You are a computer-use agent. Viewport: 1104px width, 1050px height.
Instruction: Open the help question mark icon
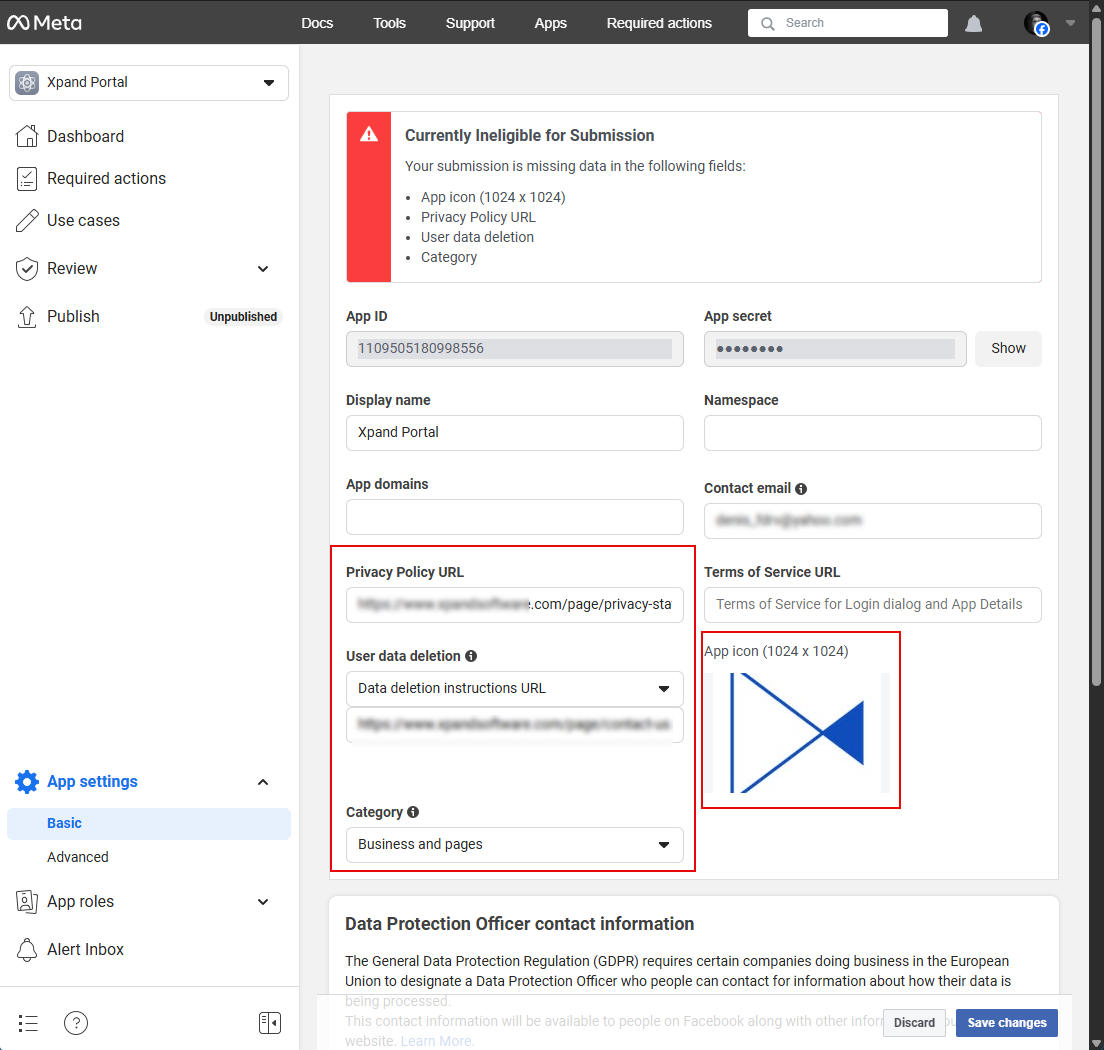point(76,1023)
